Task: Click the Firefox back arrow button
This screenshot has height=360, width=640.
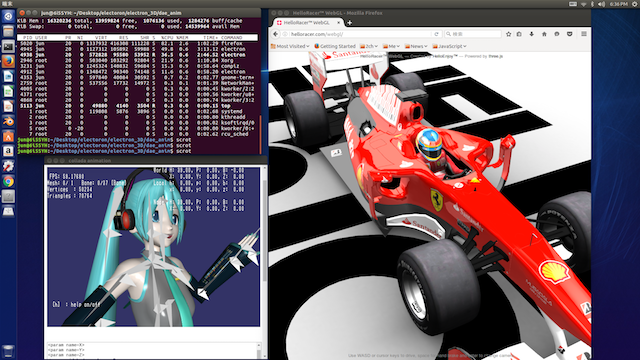Action: pyautogui.click(x=276, y=34)
